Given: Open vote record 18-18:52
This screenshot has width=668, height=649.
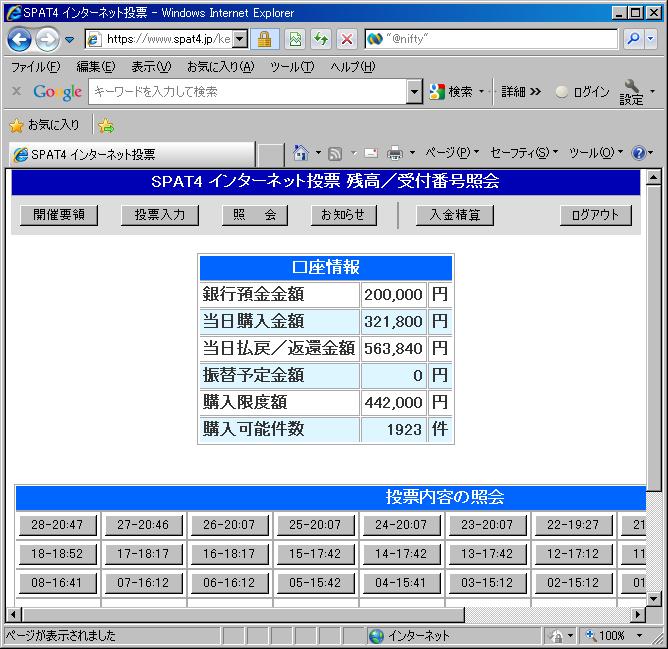Looking at the screenshot, I should pyautogui.click(x=58, y=554).
